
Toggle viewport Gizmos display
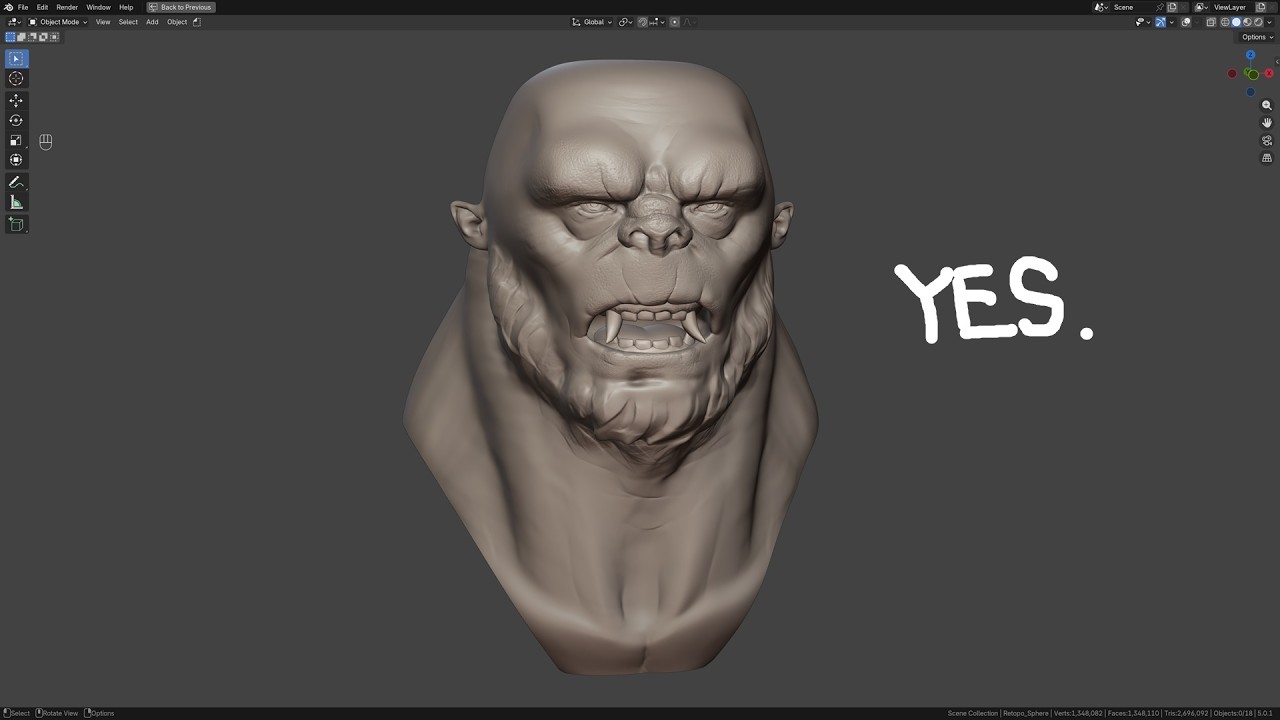[x=1160, y=22]
